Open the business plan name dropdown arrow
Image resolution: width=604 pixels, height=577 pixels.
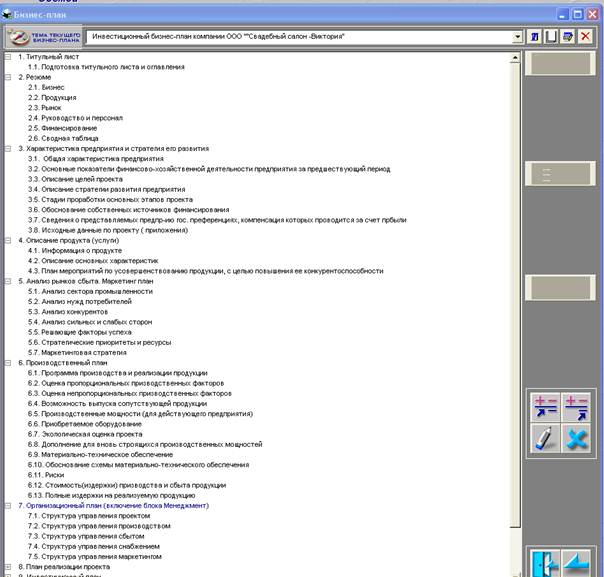click(x=517, y=37)
